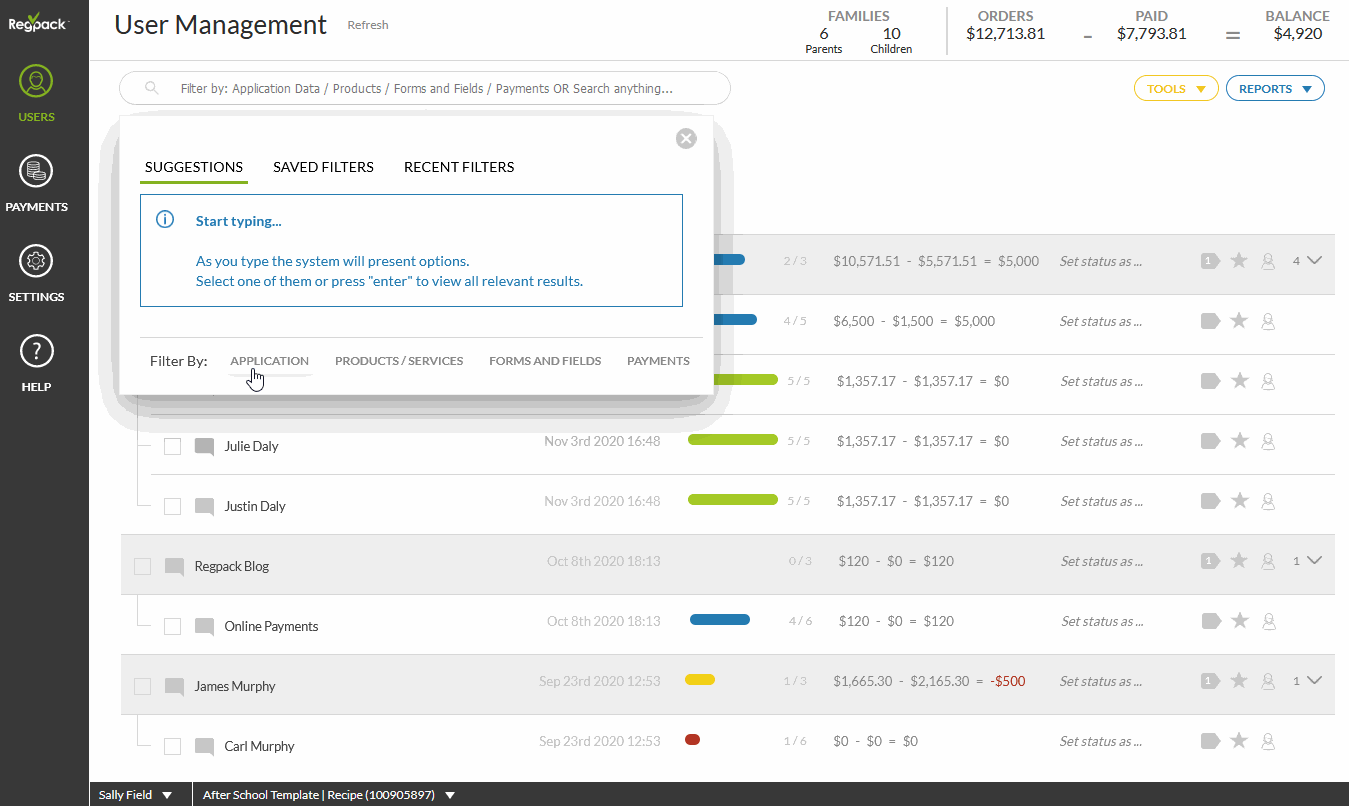The height and width of the screenshot is (806, 1349).
Task: Star the Julie Daly row
Action: pyautogui.click(x=1239, y=441)
